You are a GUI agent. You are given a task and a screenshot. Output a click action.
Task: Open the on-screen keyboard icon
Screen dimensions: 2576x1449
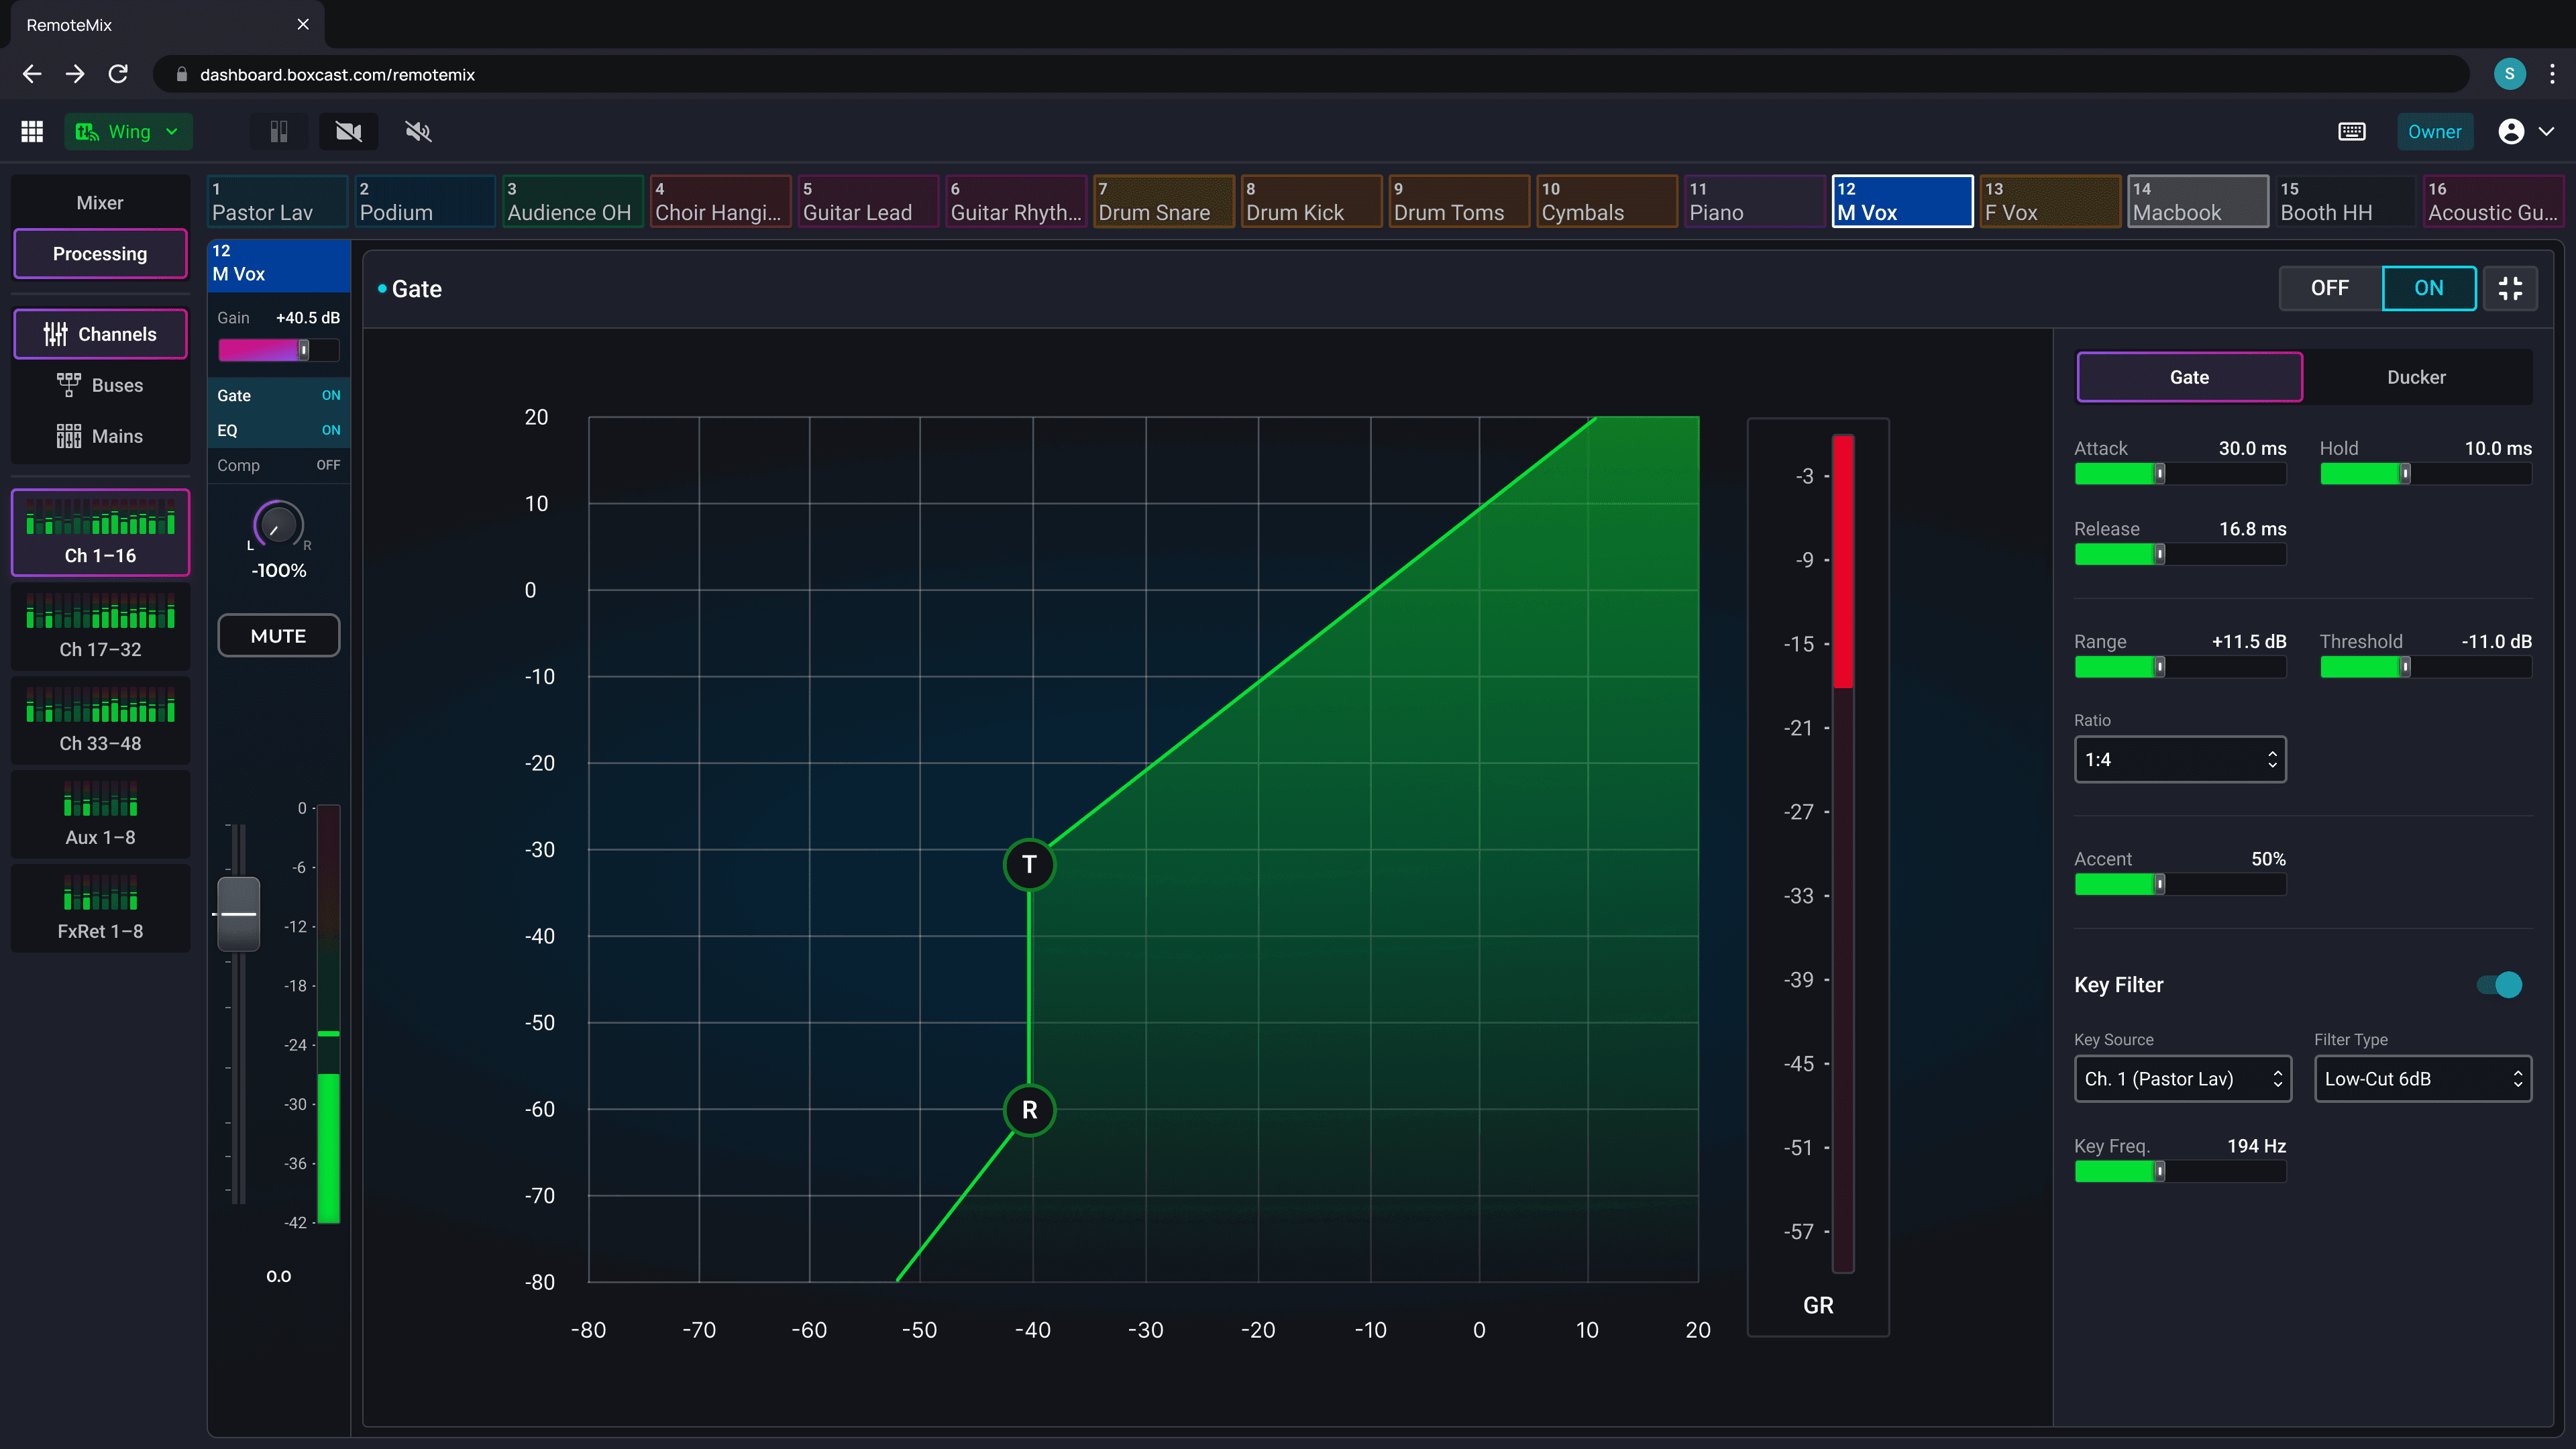[x=2351, y=132]
